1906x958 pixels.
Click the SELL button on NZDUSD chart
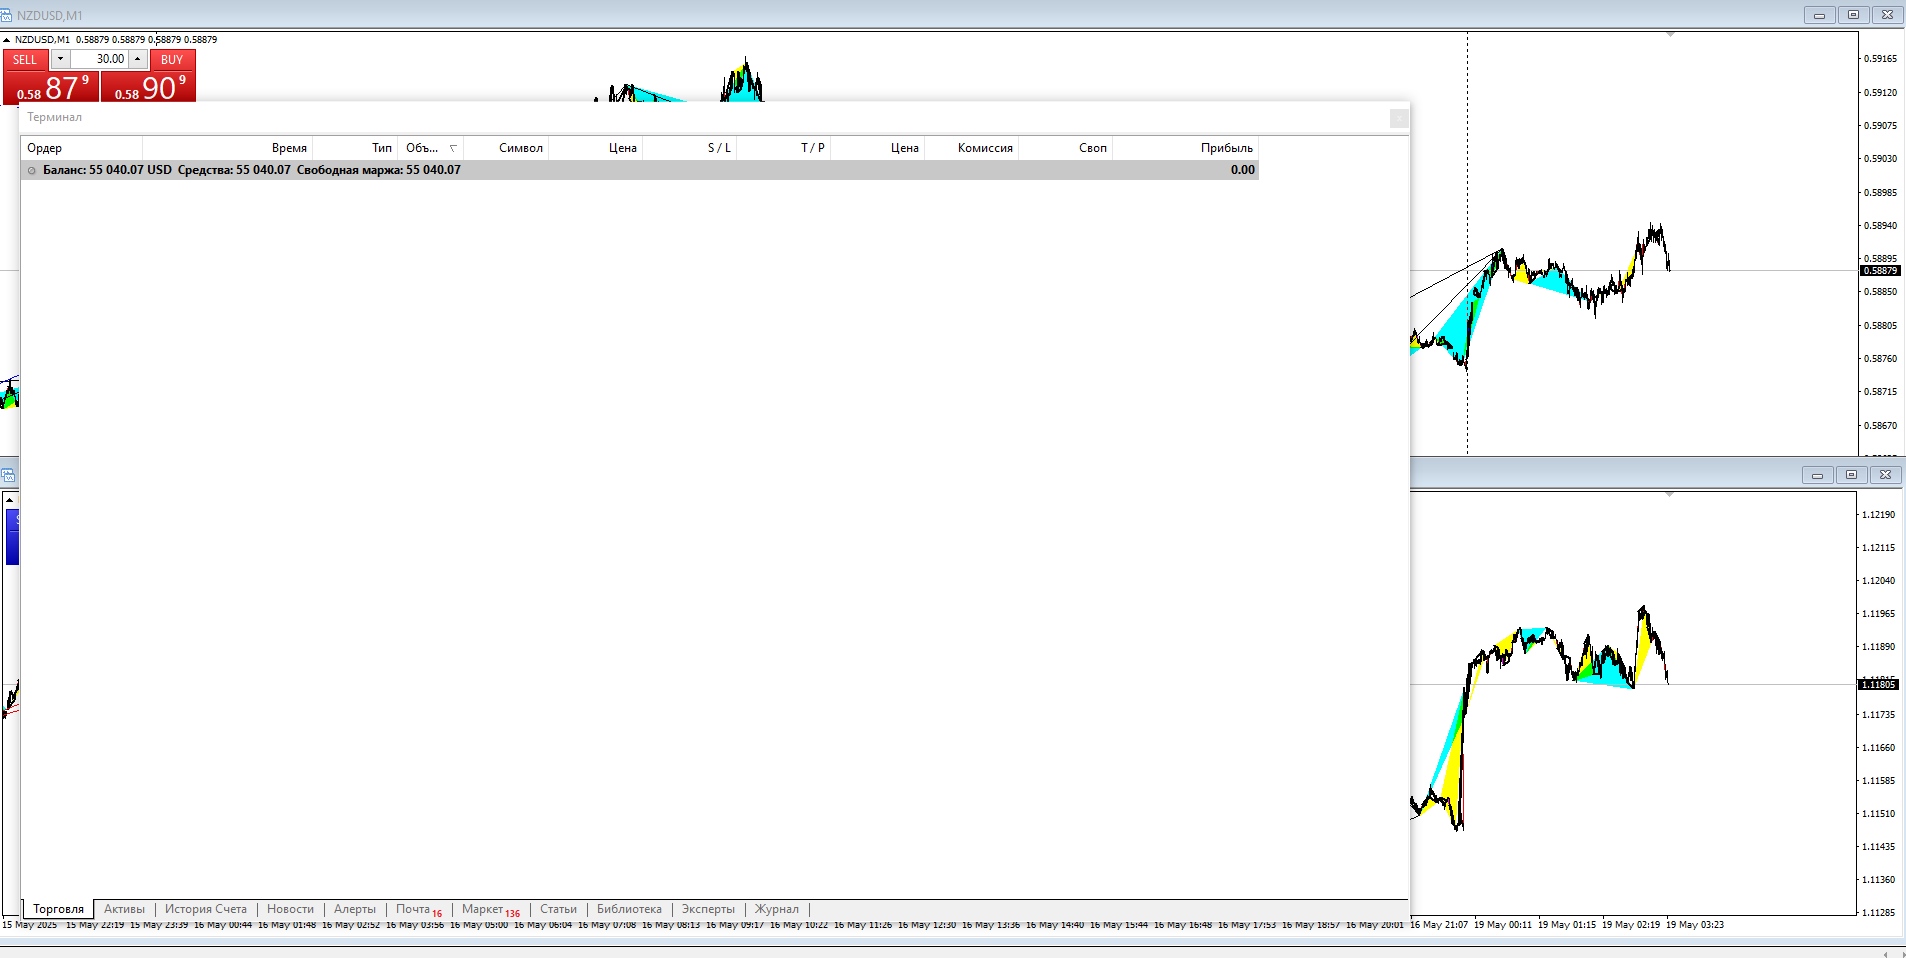tap(25, 60)
